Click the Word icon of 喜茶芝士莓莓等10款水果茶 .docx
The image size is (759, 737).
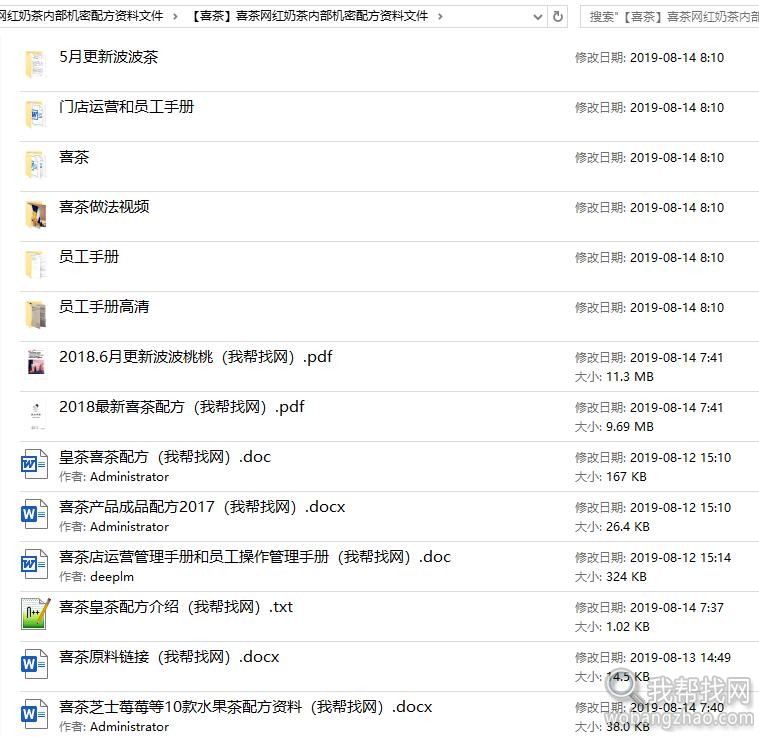[x=34, y=714]
